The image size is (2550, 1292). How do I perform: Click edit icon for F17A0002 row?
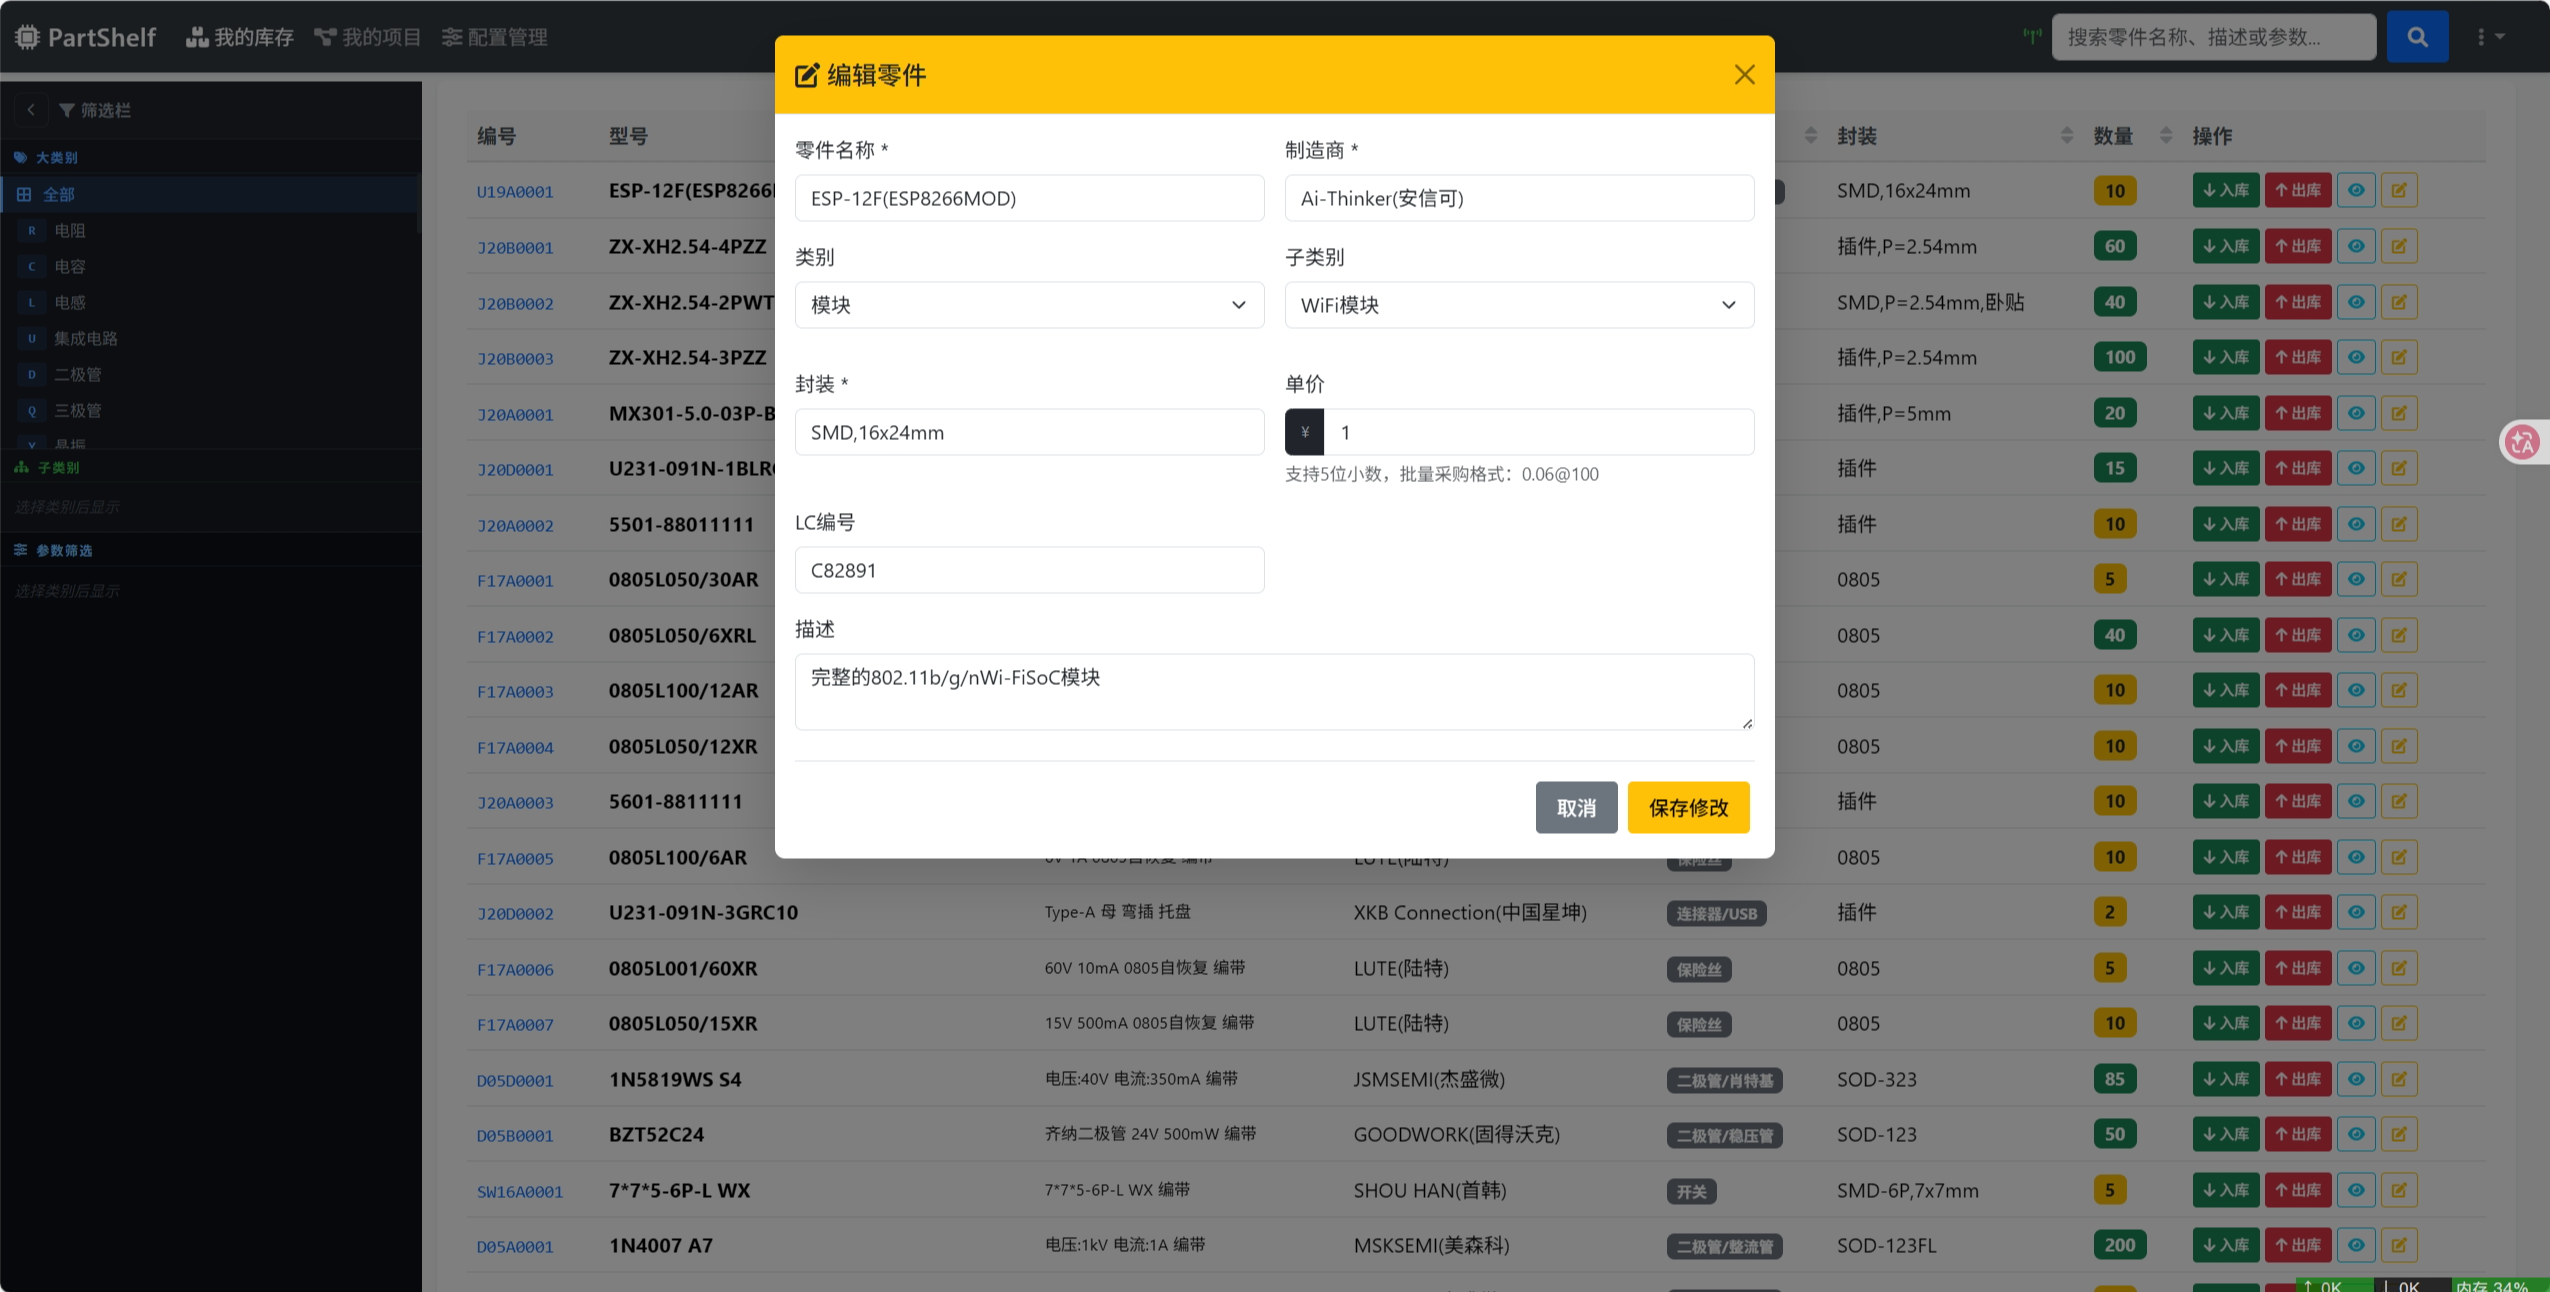pos(2399,635)
